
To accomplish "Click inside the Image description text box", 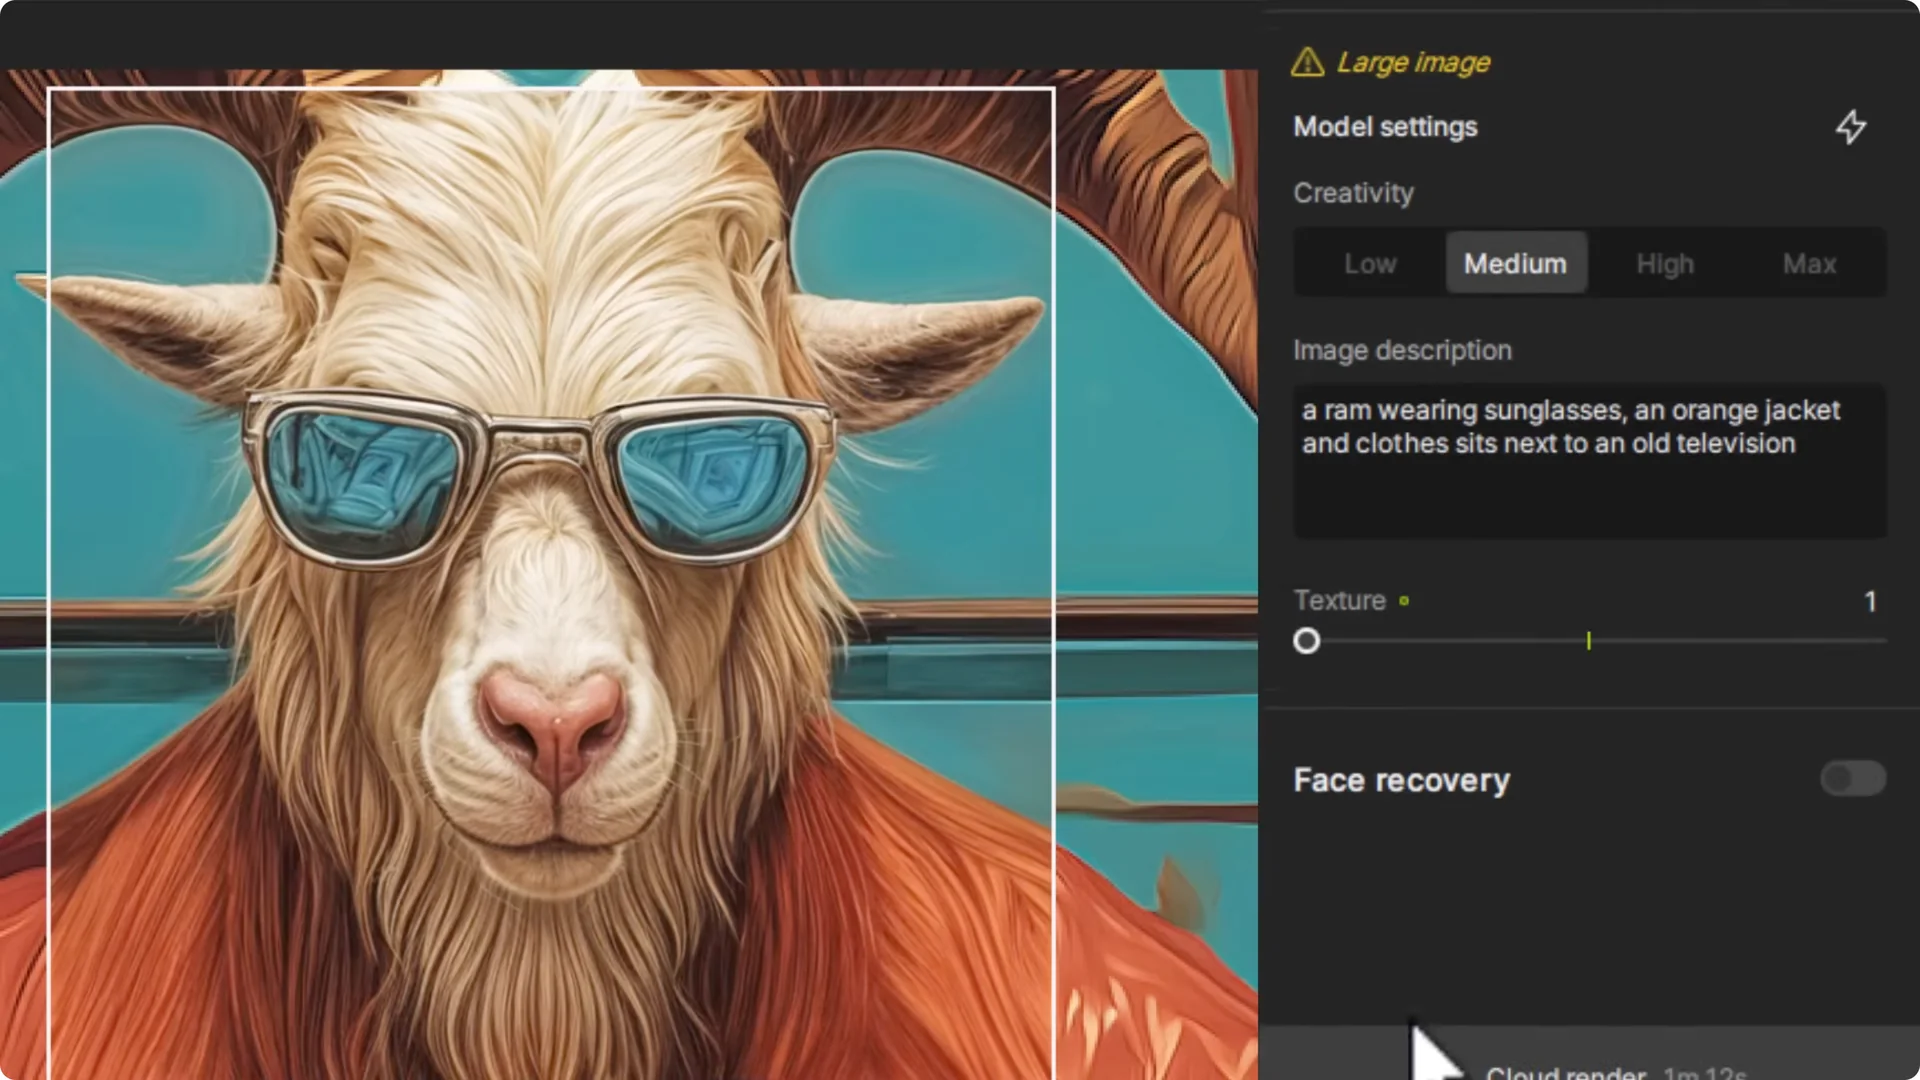I will pos(1588,460).
